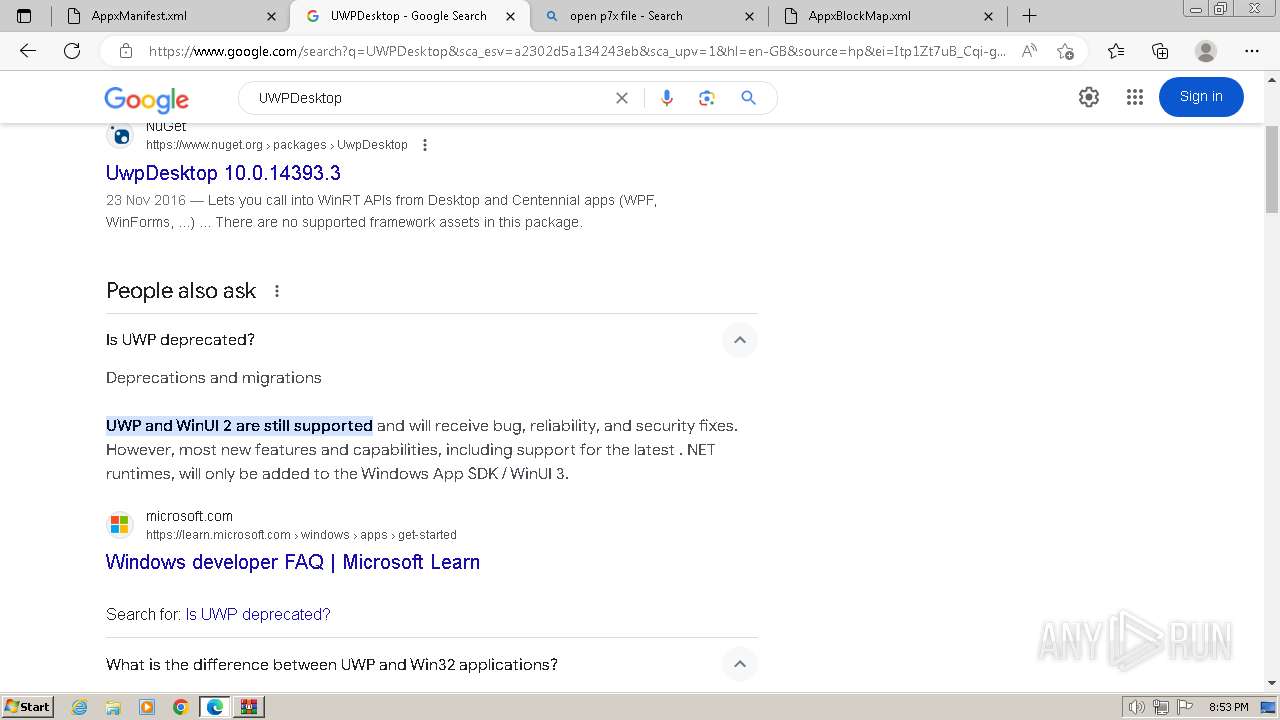Open the read aloud icon in address bar
Screen dimensions: 1280x720
[x=1029, y=51]
